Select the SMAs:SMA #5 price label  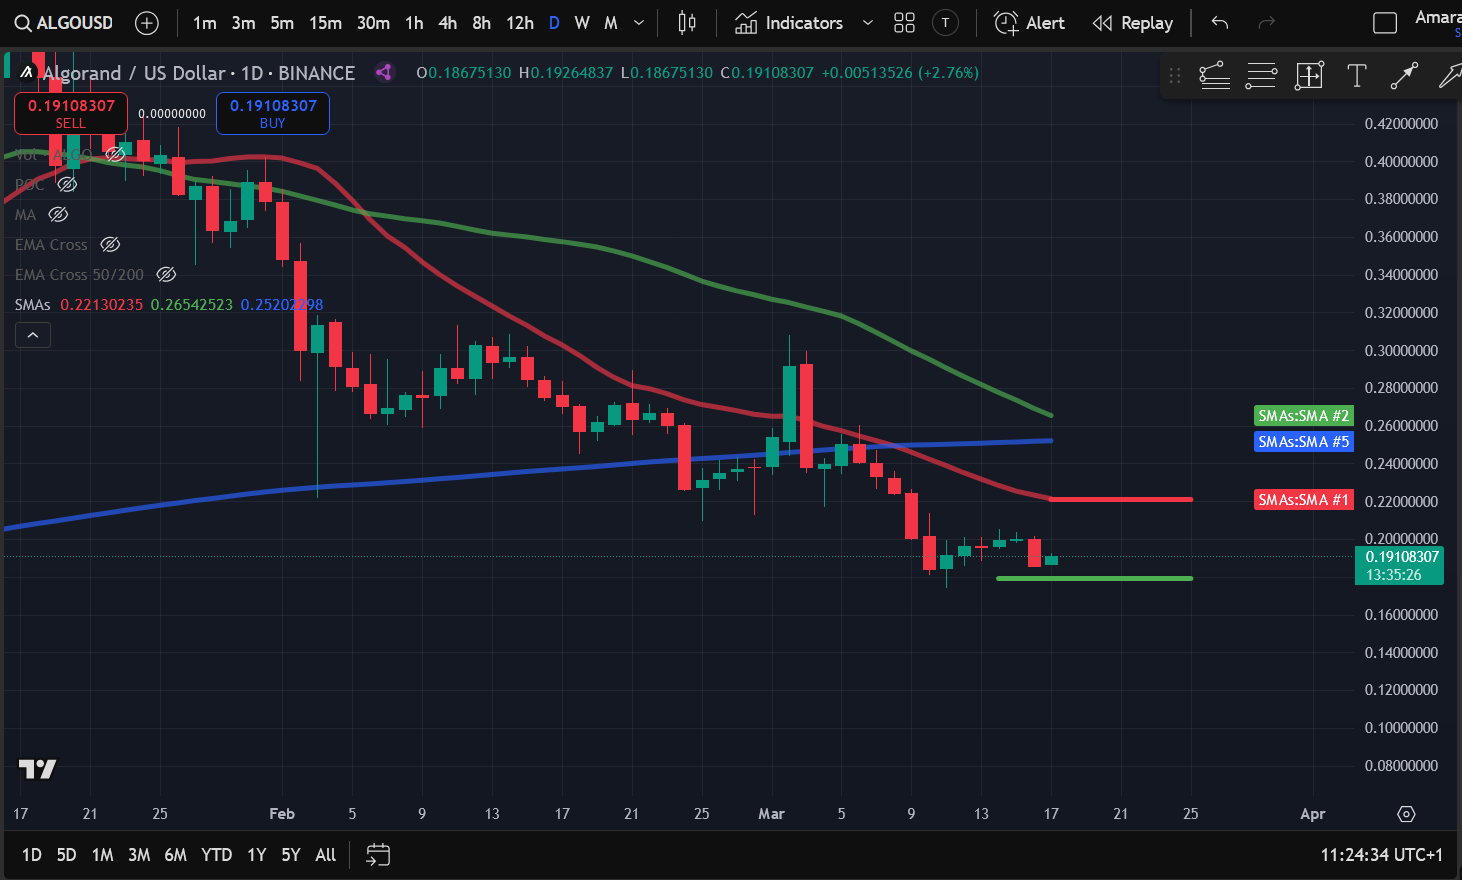(1304, 442)
